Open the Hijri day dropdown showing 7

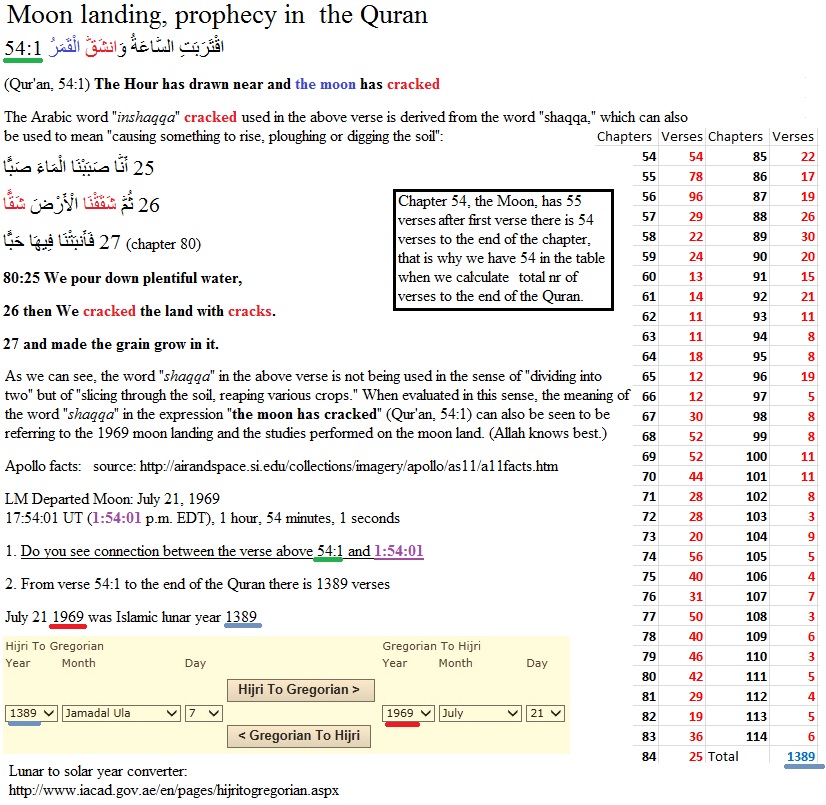pos(204,713)
